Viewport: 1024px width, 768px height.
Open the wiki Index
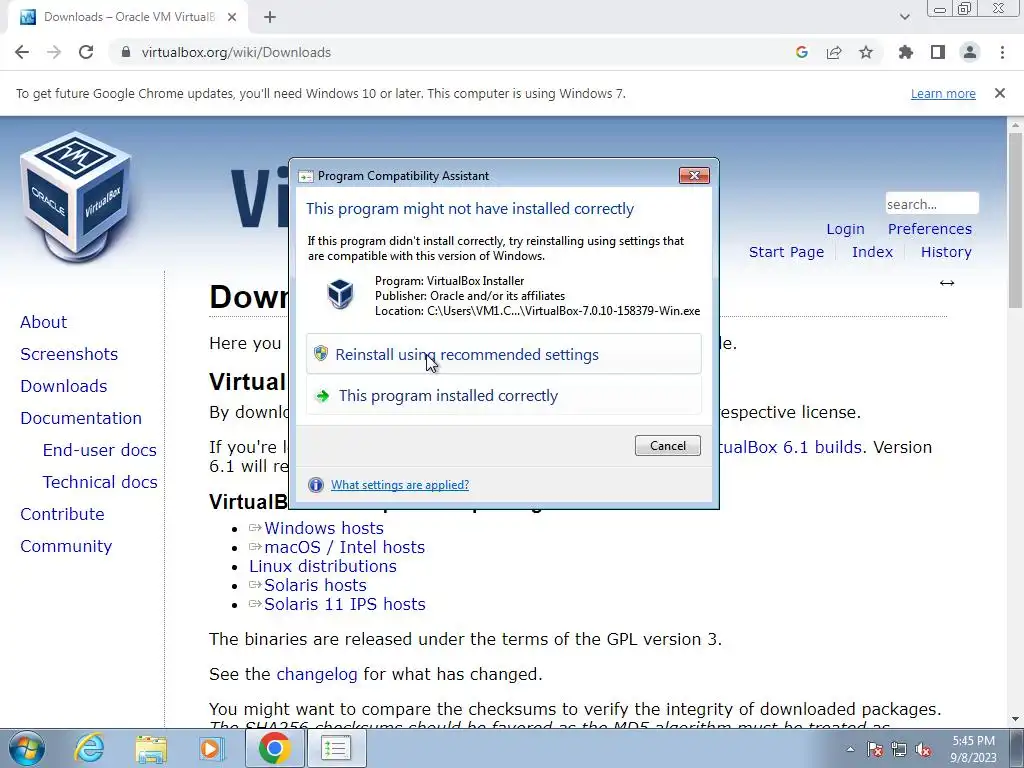[872, 252]
